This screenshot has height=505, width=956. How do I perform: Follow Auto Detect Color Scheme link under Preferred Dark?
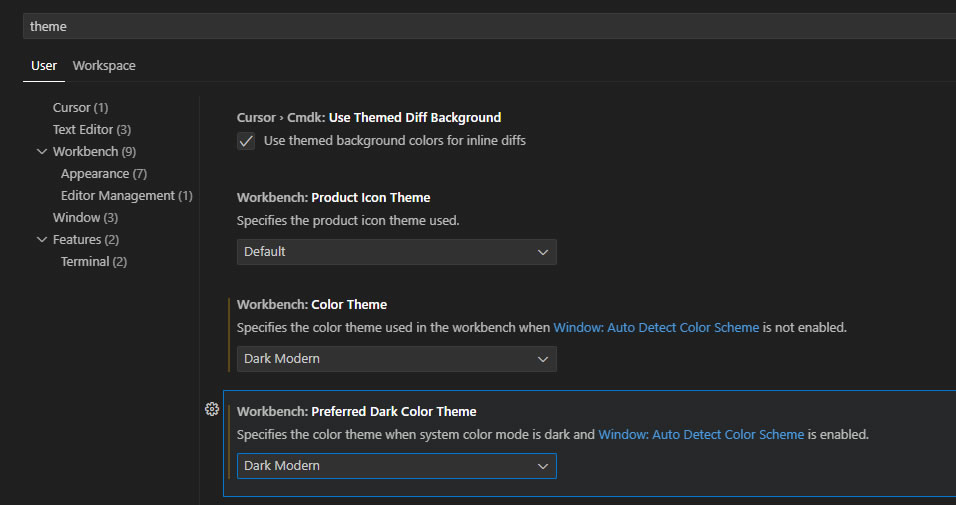pos(700,435)
